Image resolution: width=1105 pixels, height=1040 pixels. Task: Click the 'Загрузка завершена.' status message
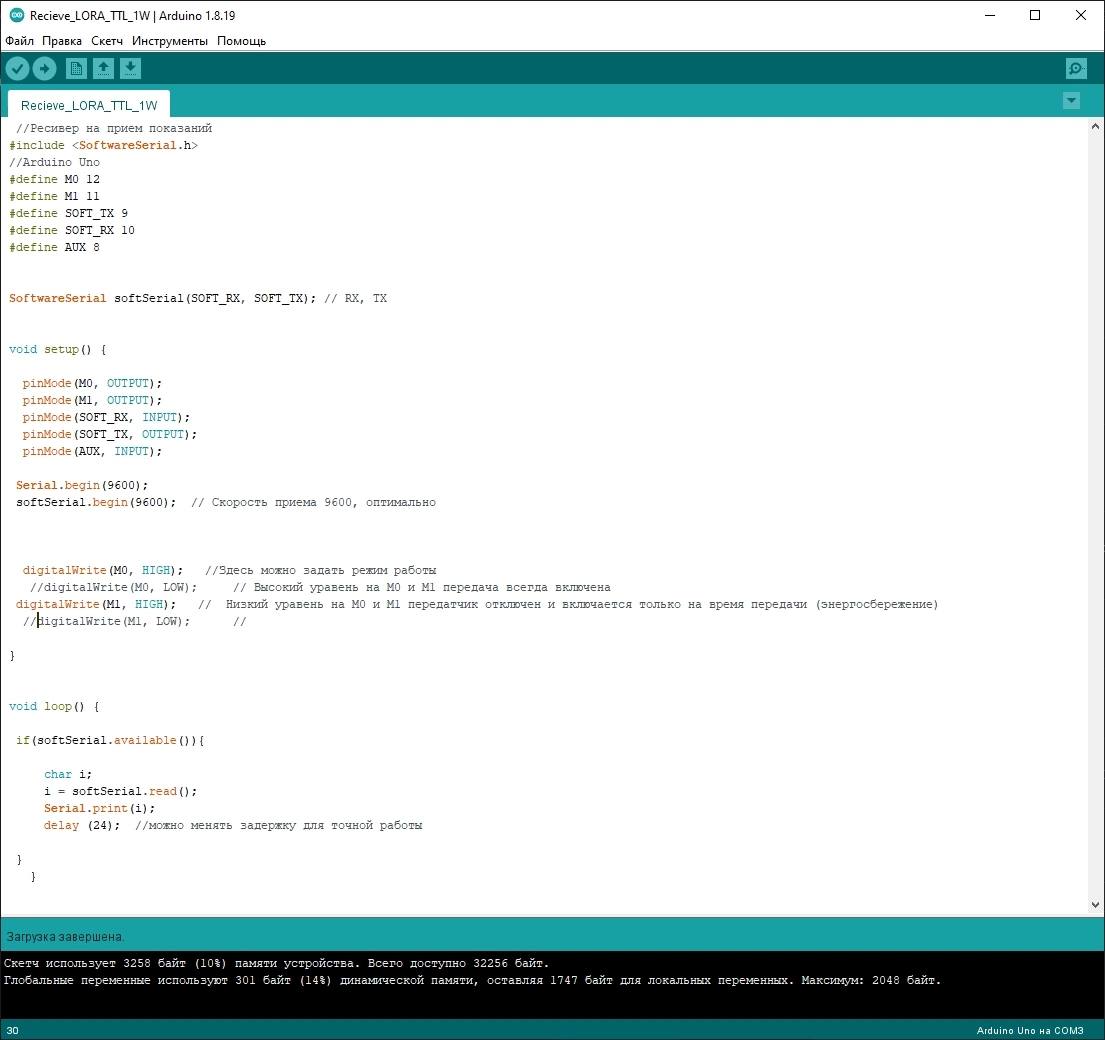tap(66, 937)
